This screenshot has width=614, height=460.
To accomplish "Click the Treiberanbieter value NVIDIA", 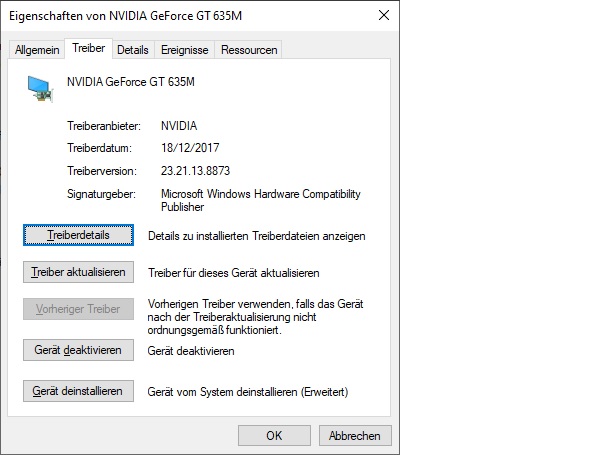I will coord(179,126).
